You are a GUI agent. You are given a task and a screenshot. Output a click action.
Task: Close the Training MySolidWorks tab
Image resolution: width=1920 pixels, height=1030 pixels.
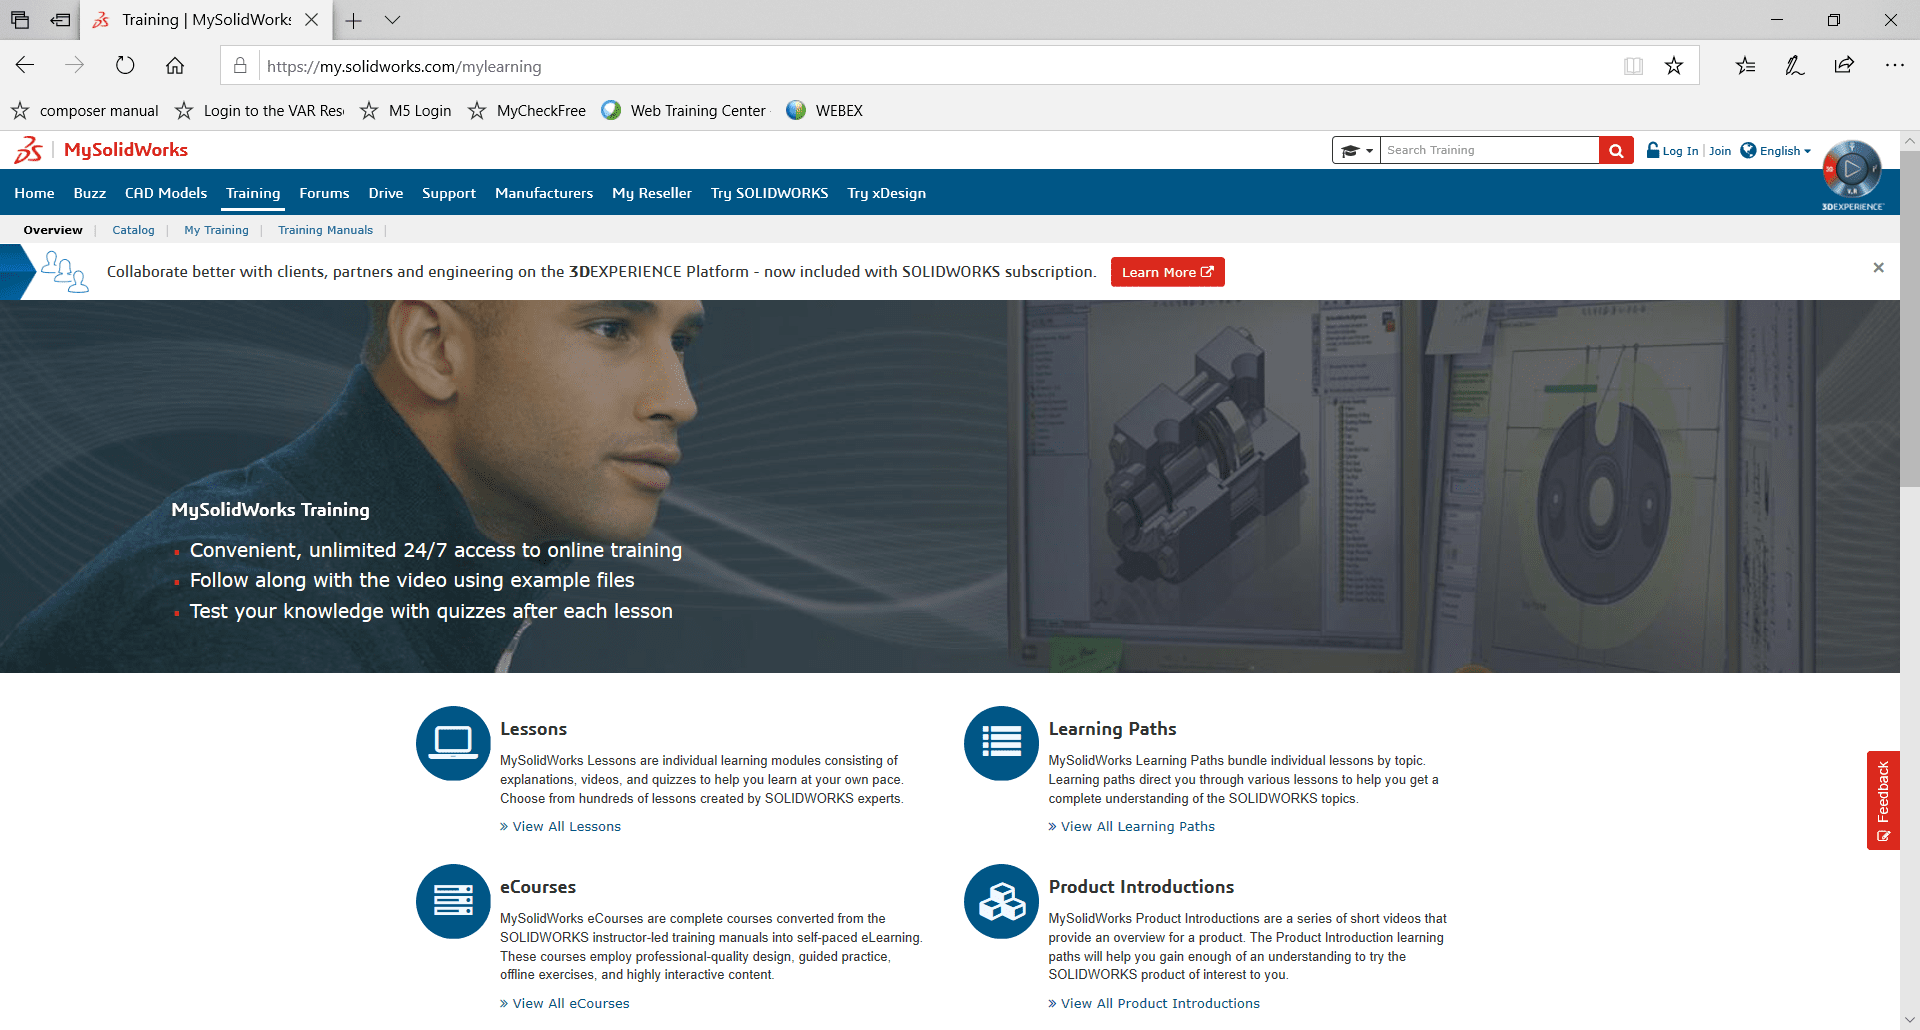click(x=311, y=20)
